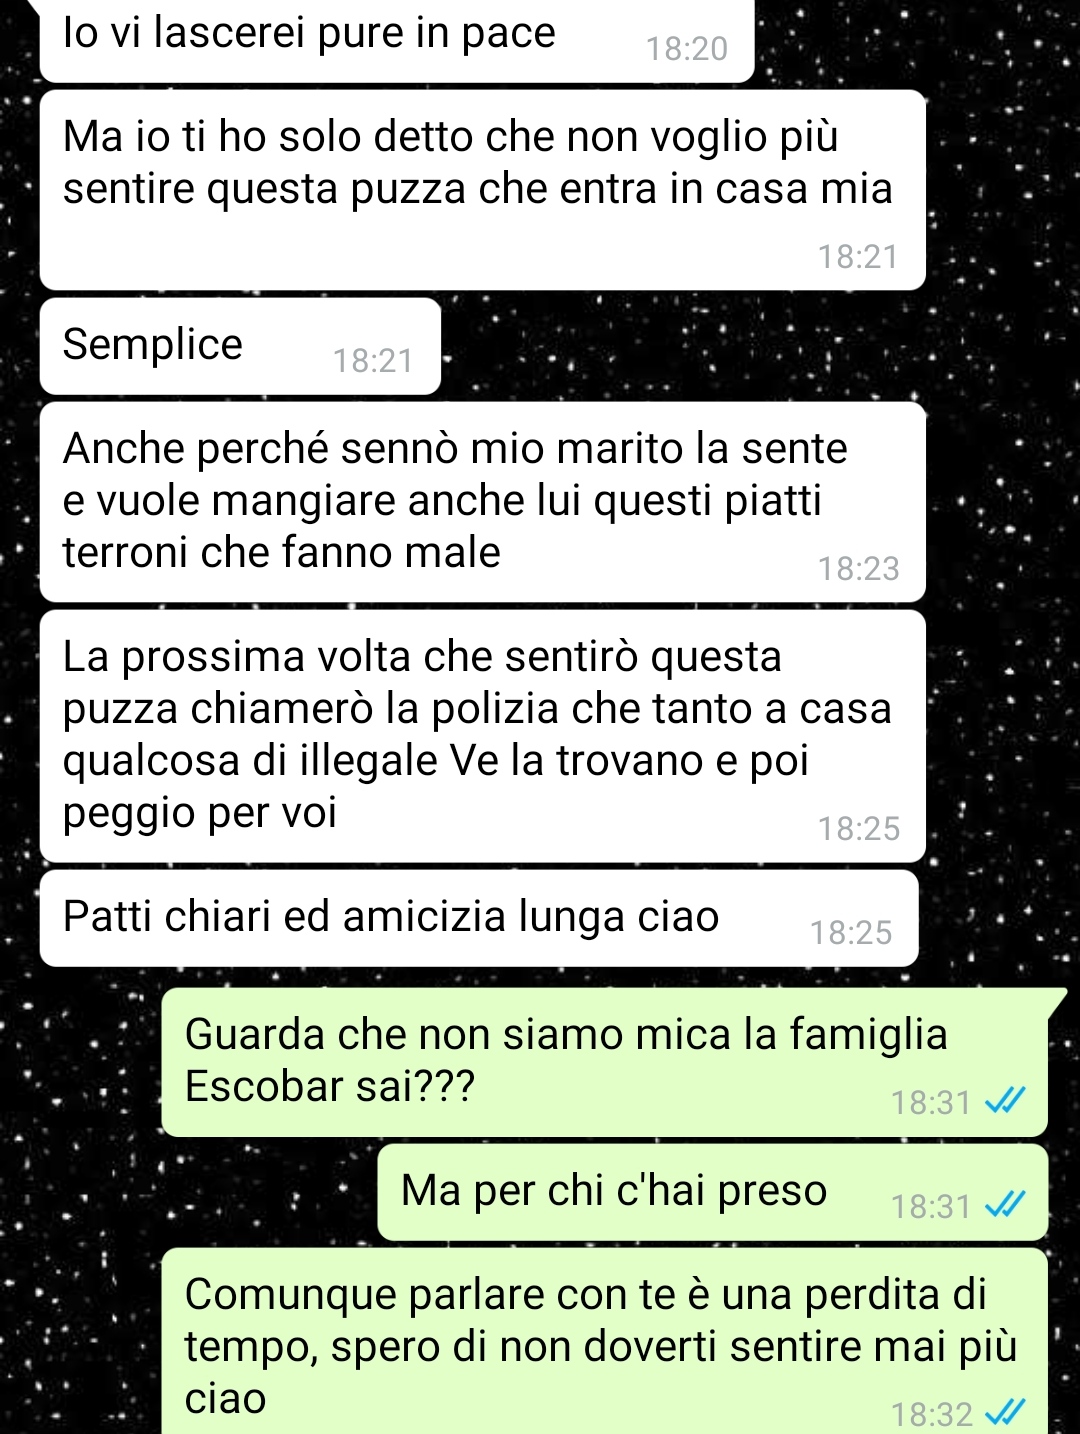Select the message about calling 'la polizia'
The height and width of the screenshot is (1434, 1080).
click(x=483, y=736)
